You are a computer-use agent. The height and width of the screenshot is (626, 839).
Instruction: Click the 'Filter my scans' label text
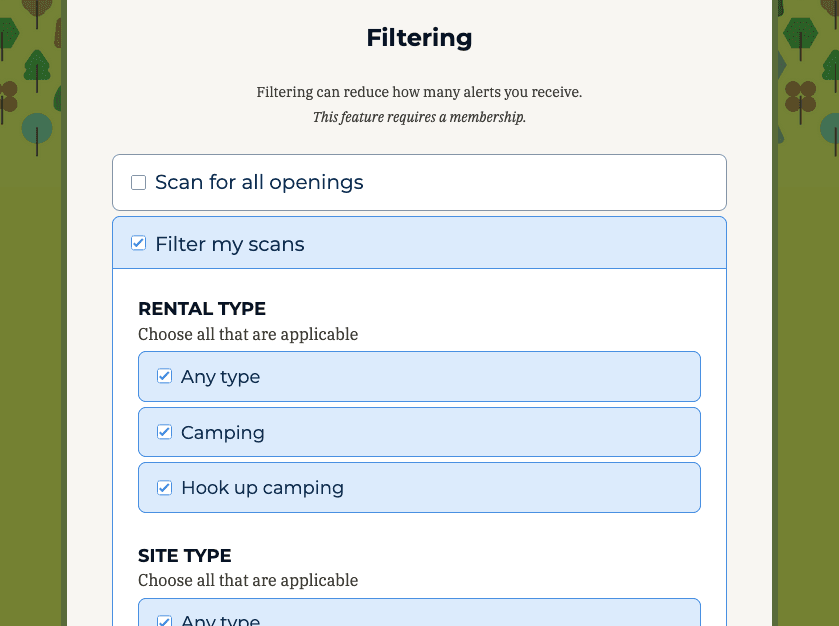coord(230,244)
